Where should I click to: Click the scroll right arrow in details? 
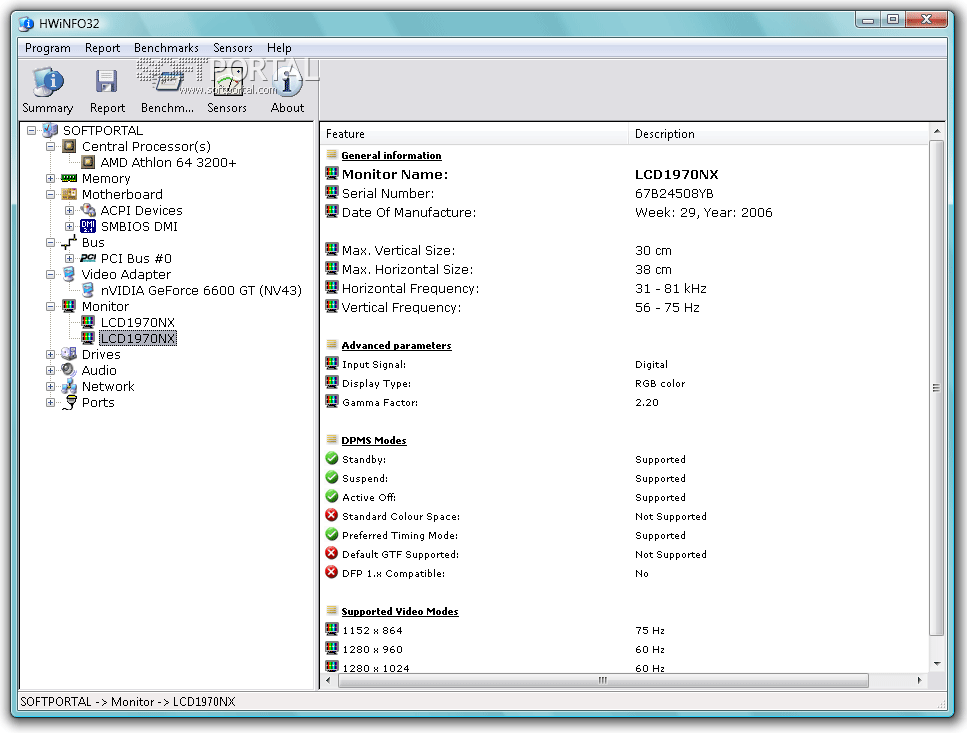[920, 681]
